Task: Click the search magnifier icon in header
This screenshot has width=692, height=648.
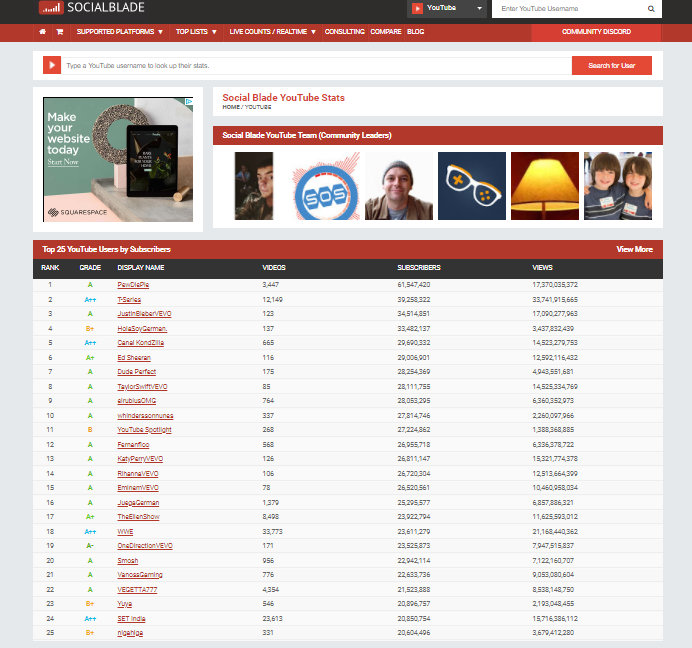Action: pyautogui.click(x=651, y=8)
